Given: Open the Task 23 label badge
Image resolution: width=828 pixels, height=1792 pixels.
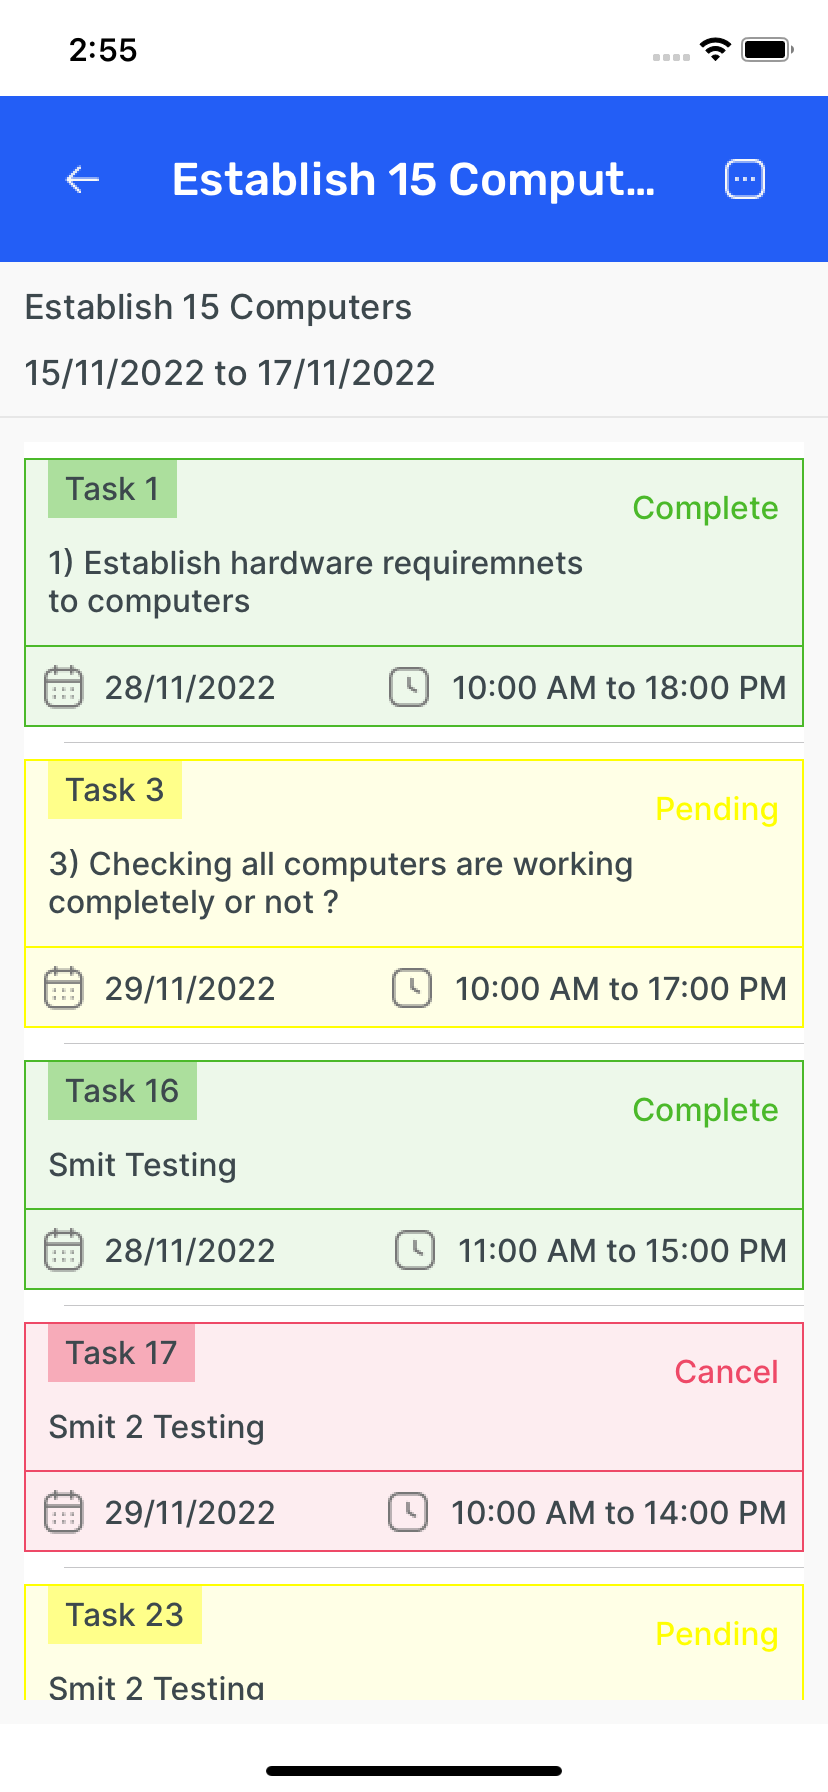Looking at the screenshot, I should click(x=125, y=1615).
